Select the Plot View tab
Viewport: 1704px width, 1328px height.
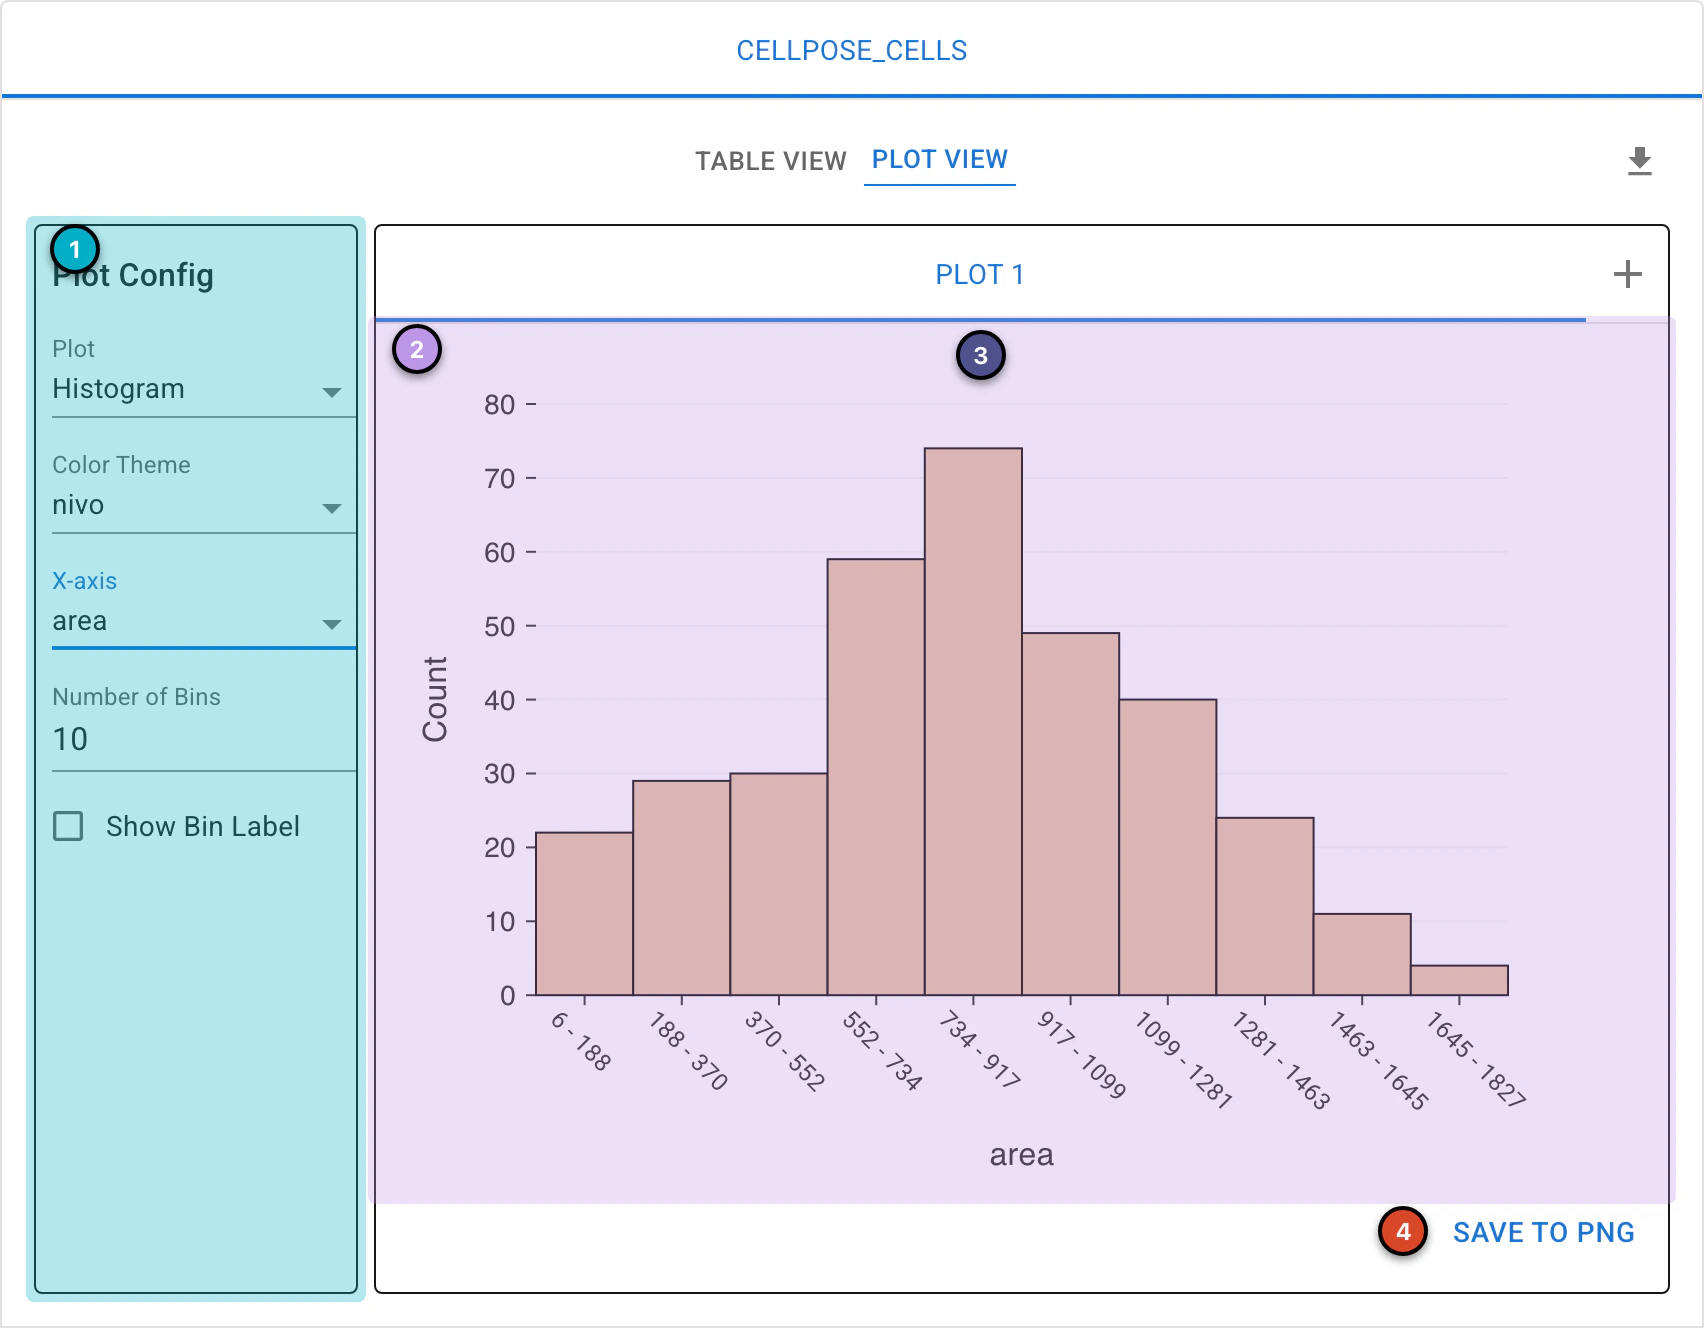pos(940,160)
